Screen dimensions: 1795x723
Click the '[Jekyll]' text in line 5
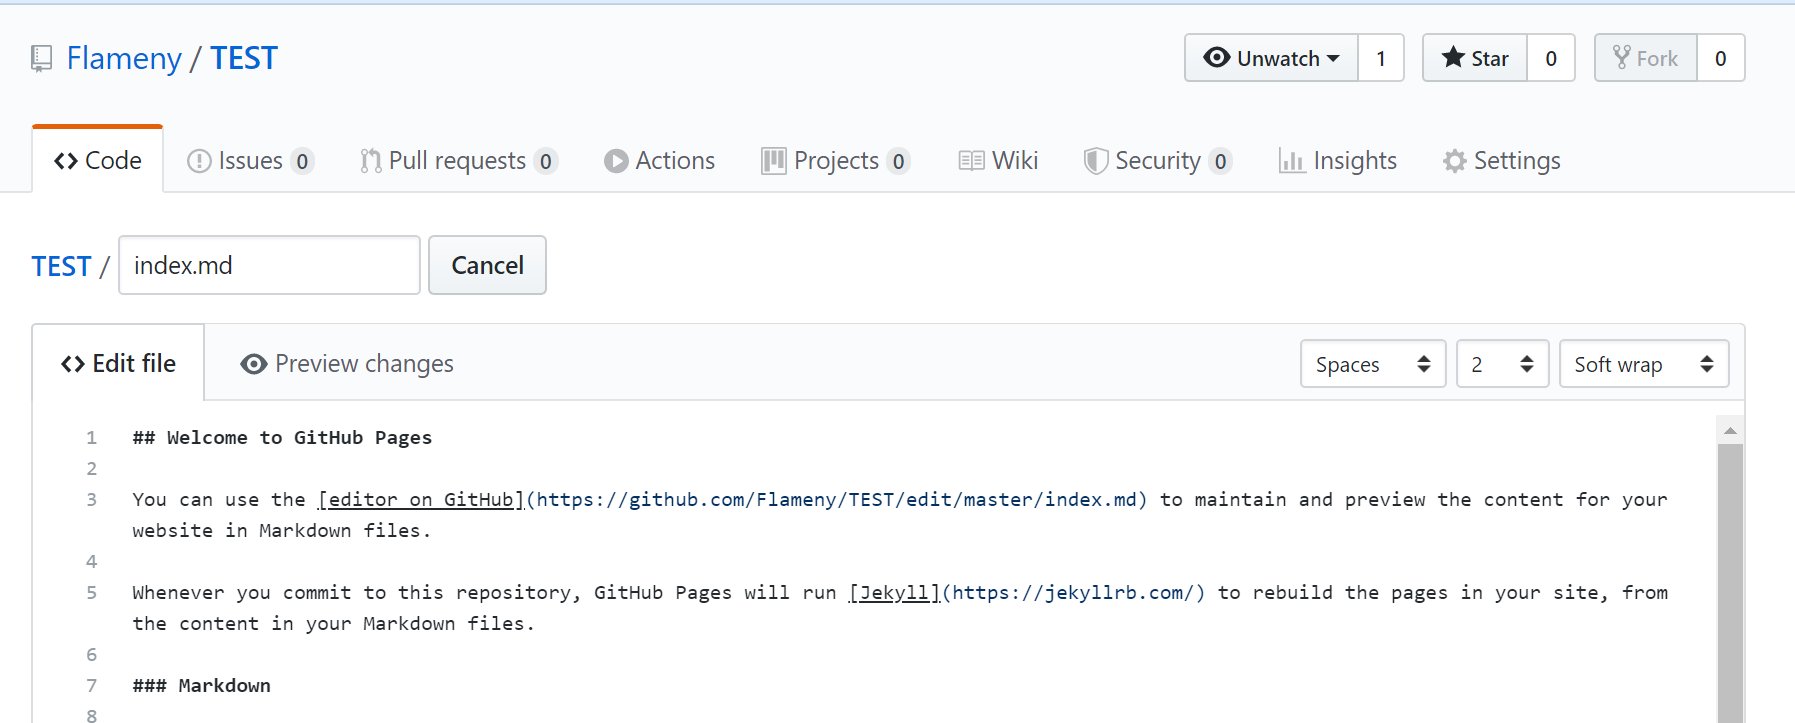[894, 592]
